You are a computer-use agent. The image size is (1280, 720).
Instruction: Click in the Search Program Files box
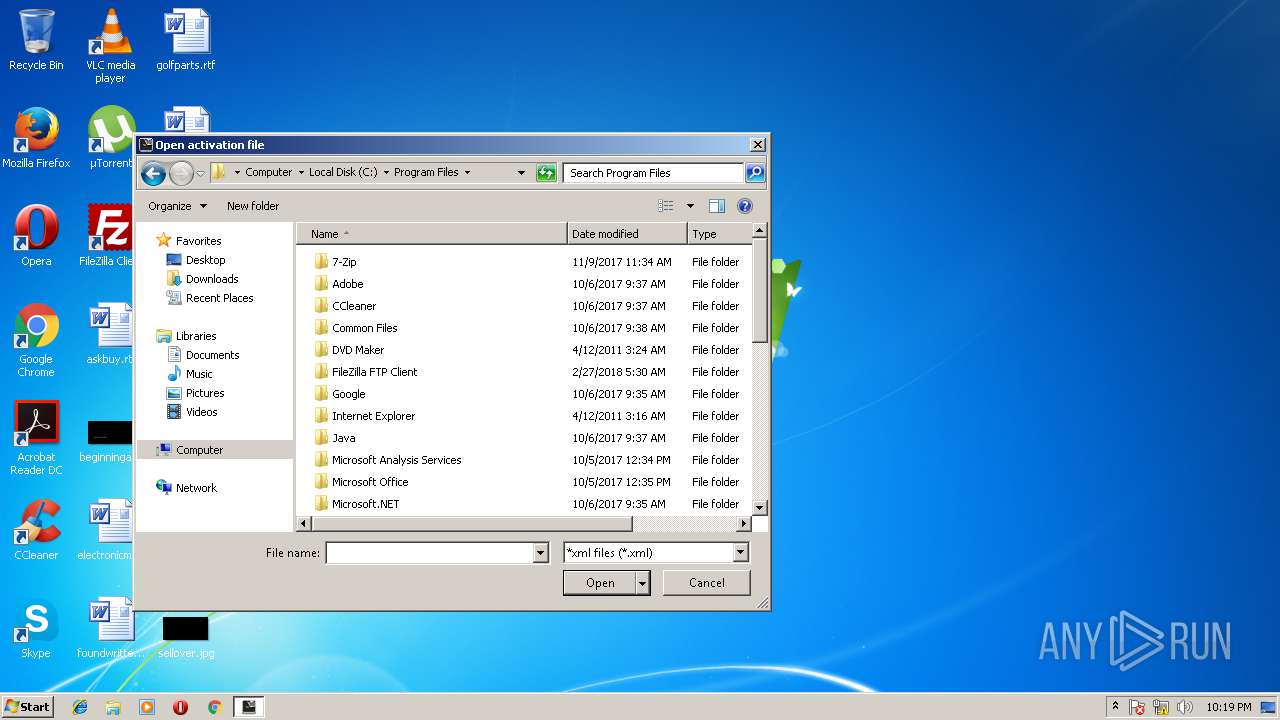tap(654, 173)
